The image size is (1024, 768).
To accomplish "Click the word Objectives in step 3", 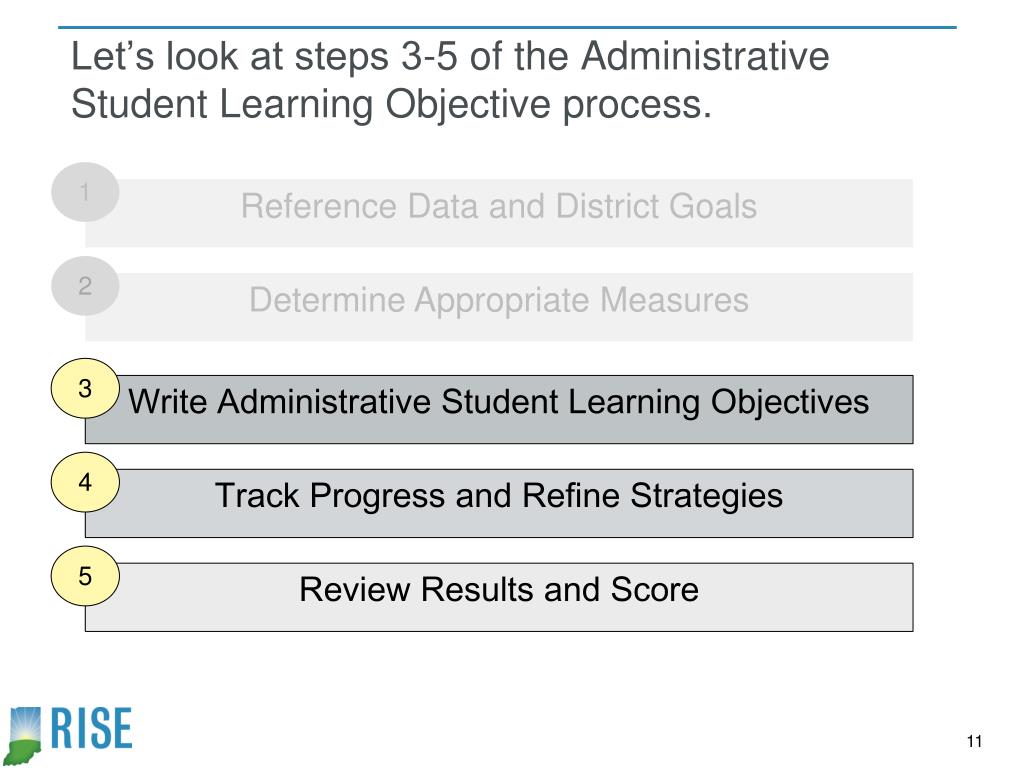I will coord(790,402).
